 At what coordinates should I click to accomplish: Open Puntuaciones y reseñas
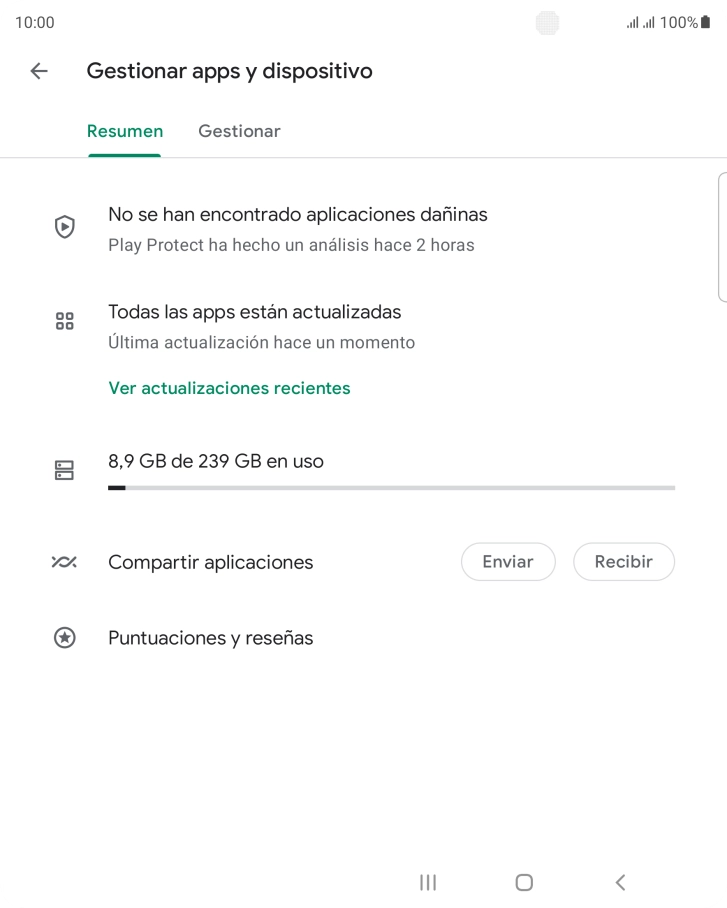(210, 638)
